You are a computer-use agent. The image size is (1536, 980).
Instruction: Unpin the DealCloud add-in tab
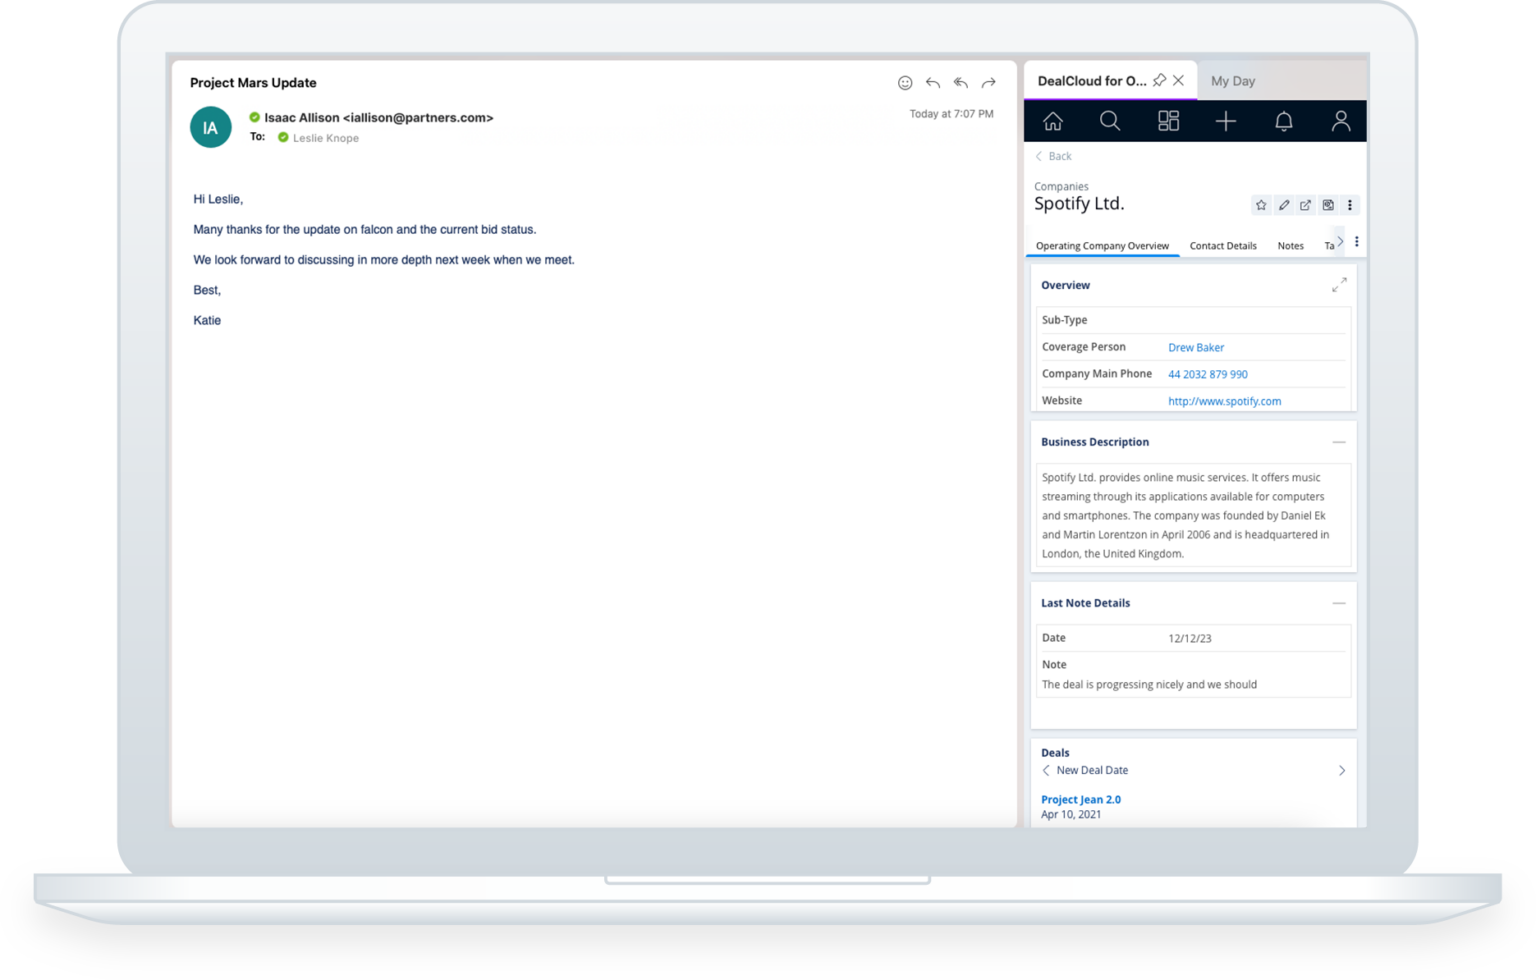point(1160,80)
